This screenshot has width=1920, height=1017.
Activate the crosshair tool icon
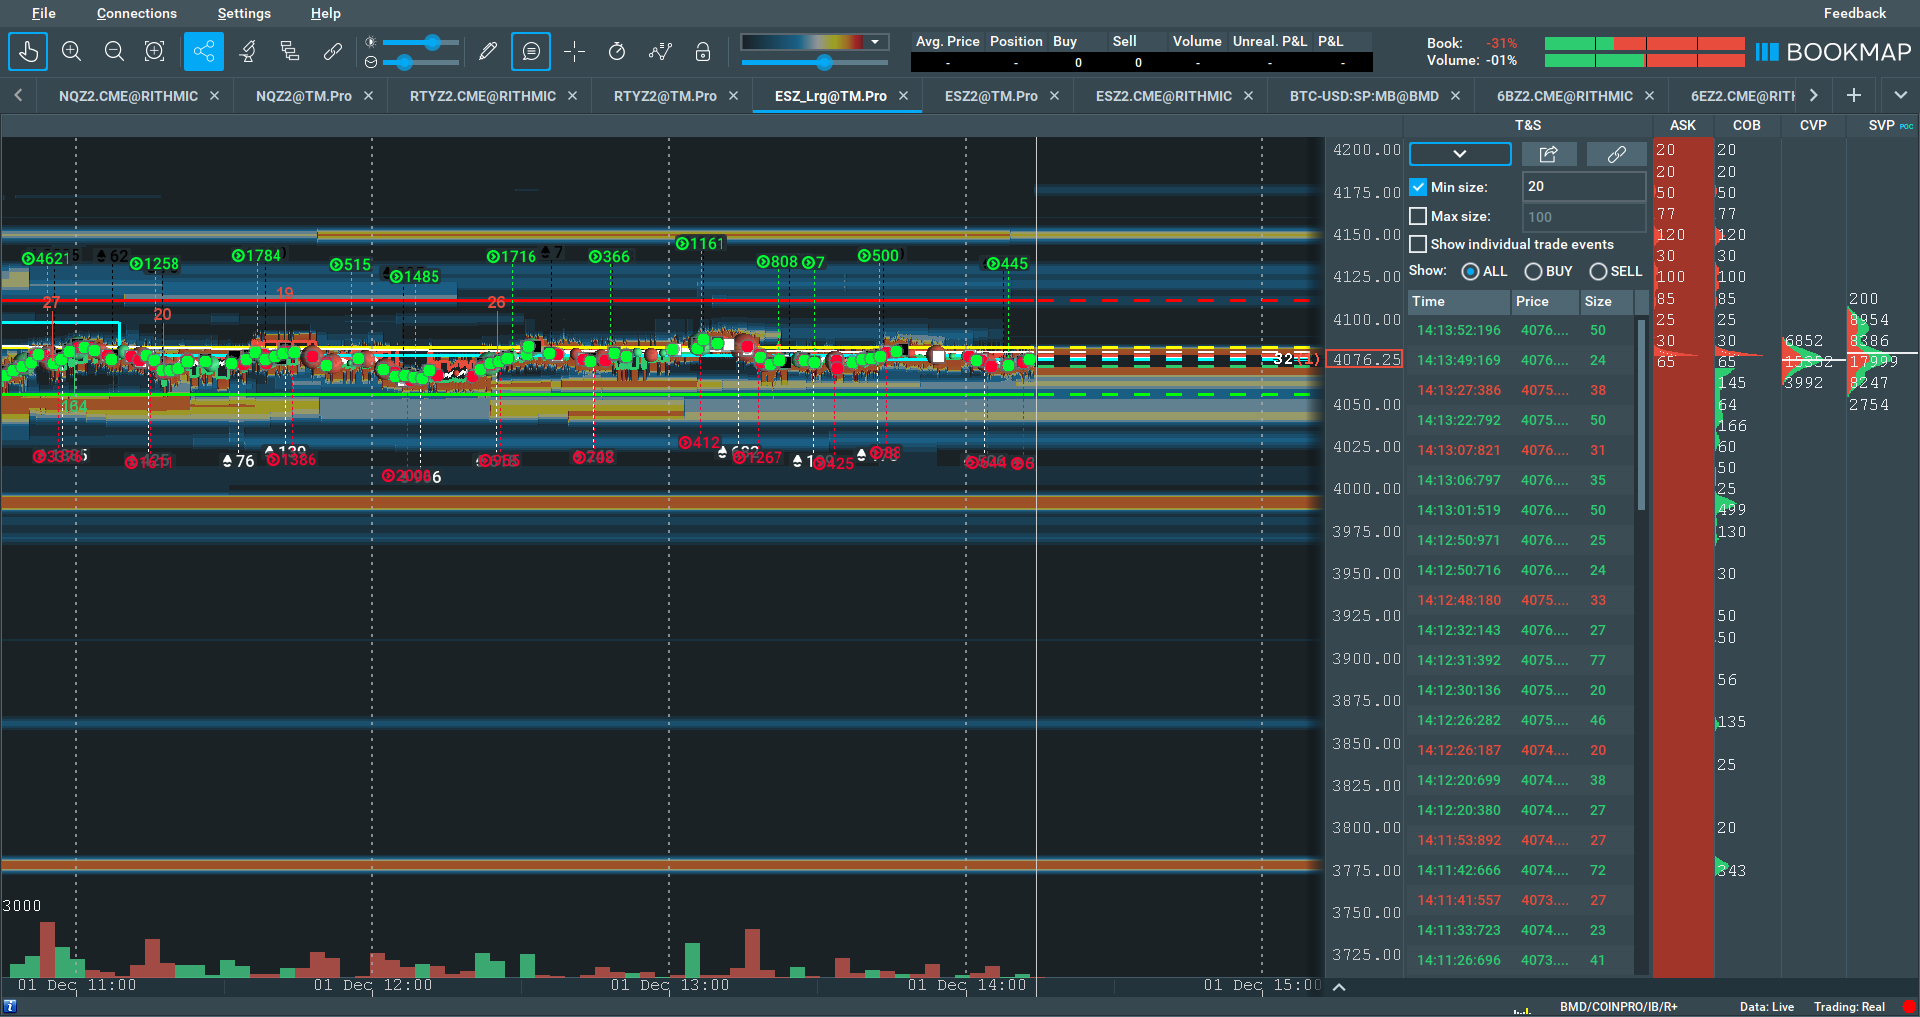574,51
